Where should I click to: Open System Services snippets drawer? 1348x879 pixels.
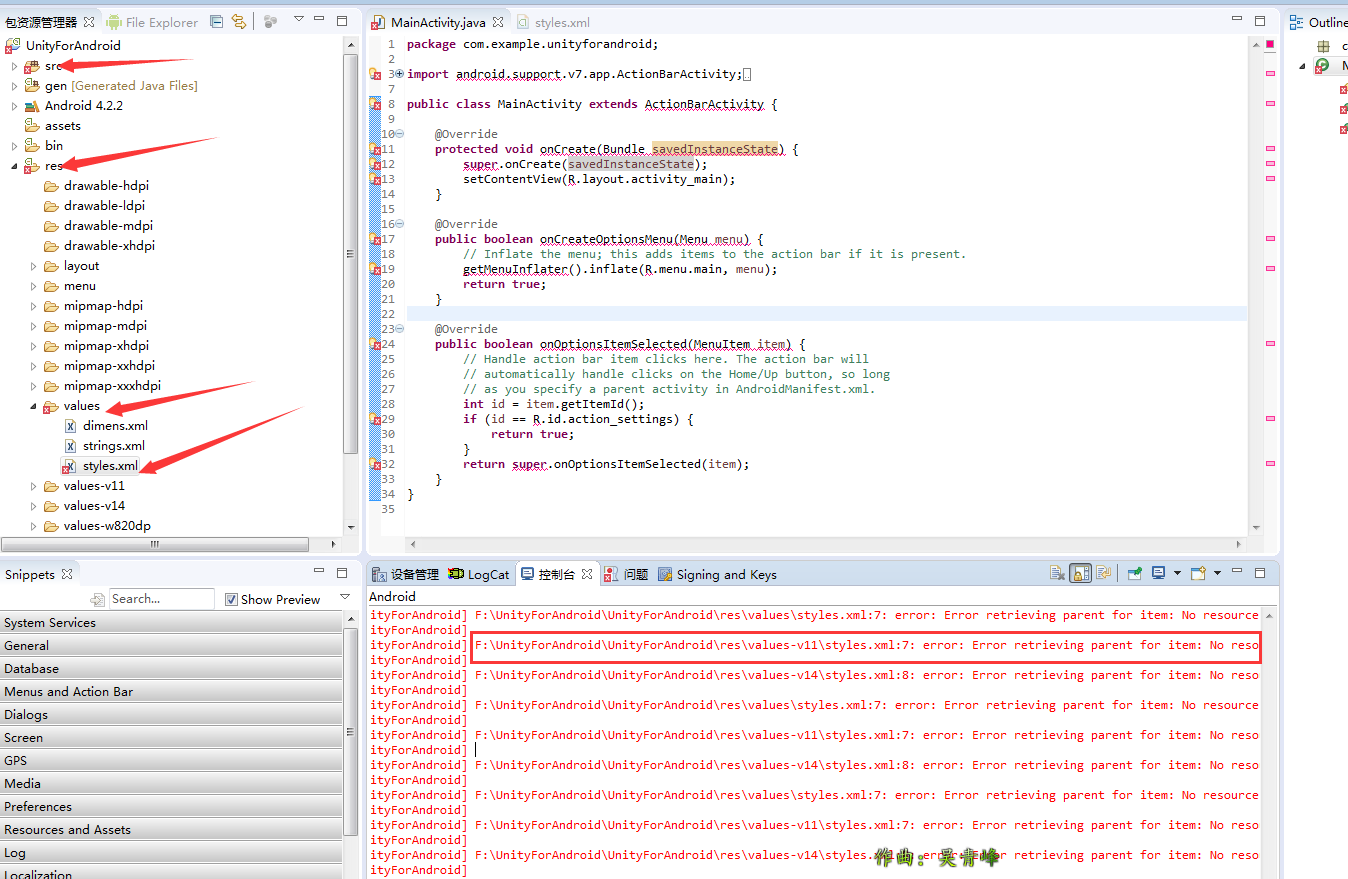click(x=171, y=622)
